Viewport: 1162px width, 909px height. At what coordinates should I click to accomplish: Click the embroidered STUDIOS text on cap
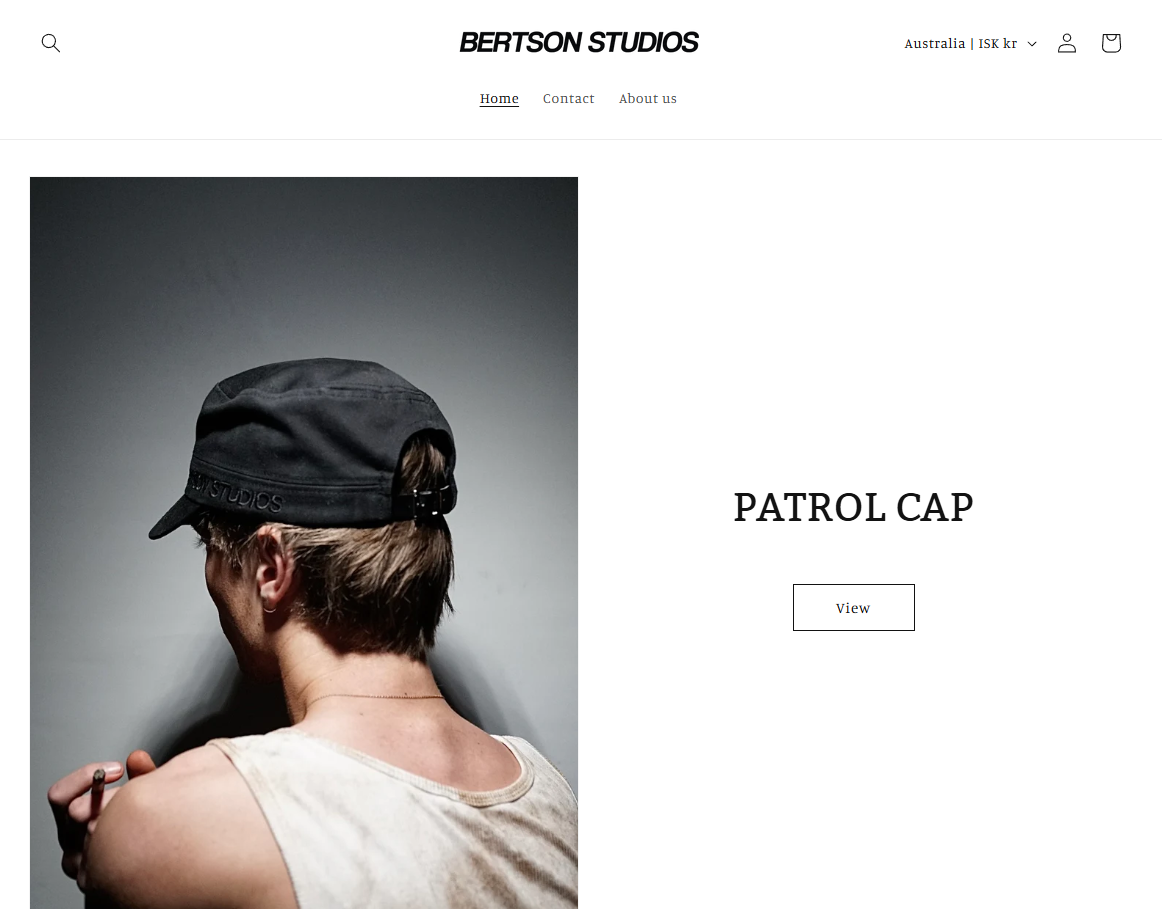(239, 492)
